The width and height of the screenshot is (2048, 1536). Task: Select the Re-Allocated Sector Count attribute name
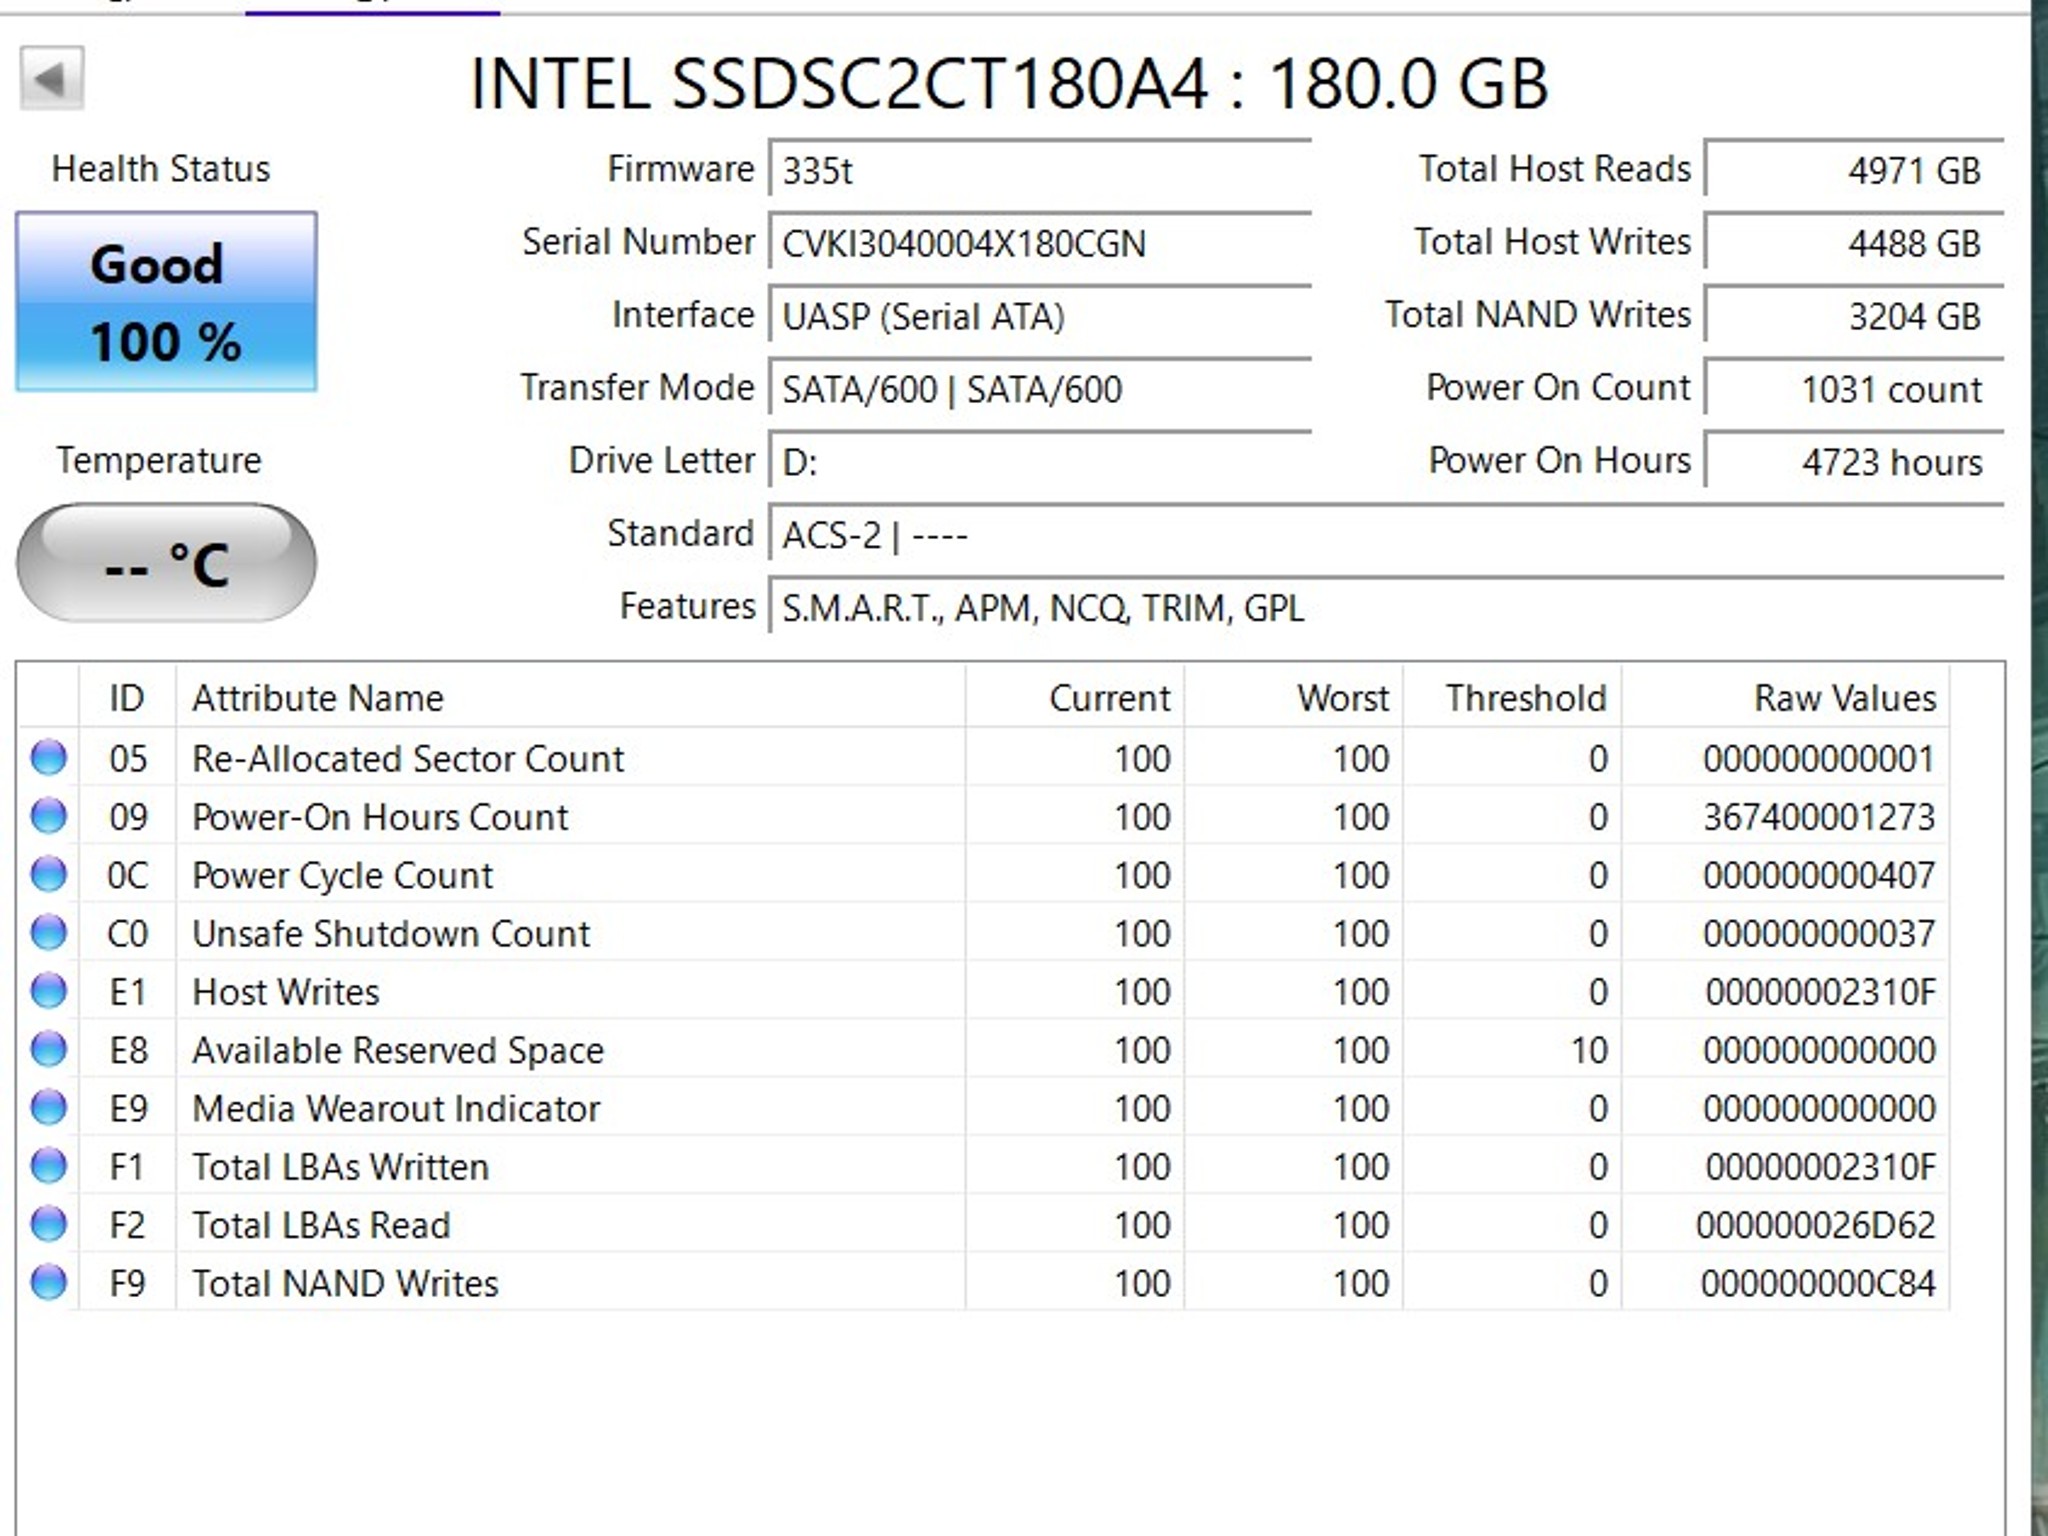407,758
